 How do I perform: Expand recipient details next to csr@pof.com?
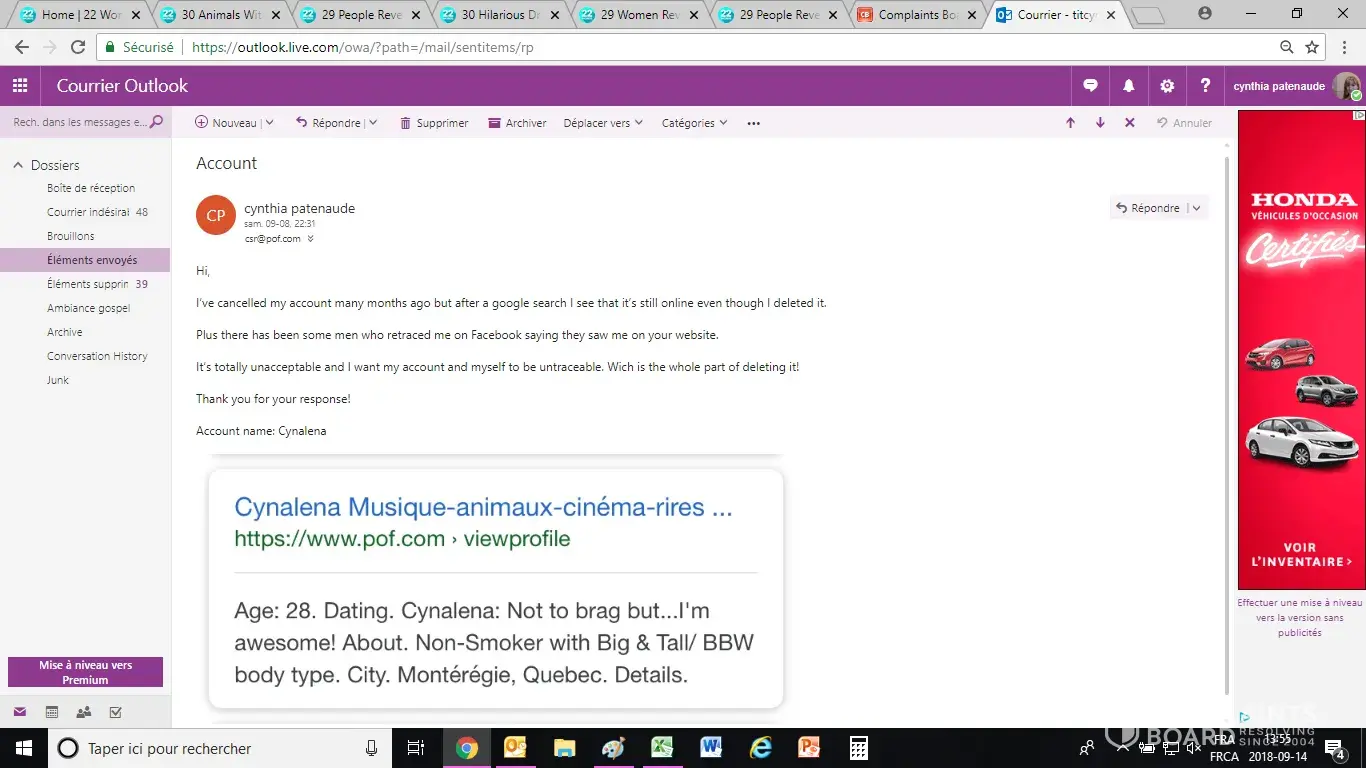(x=311, y=239)
